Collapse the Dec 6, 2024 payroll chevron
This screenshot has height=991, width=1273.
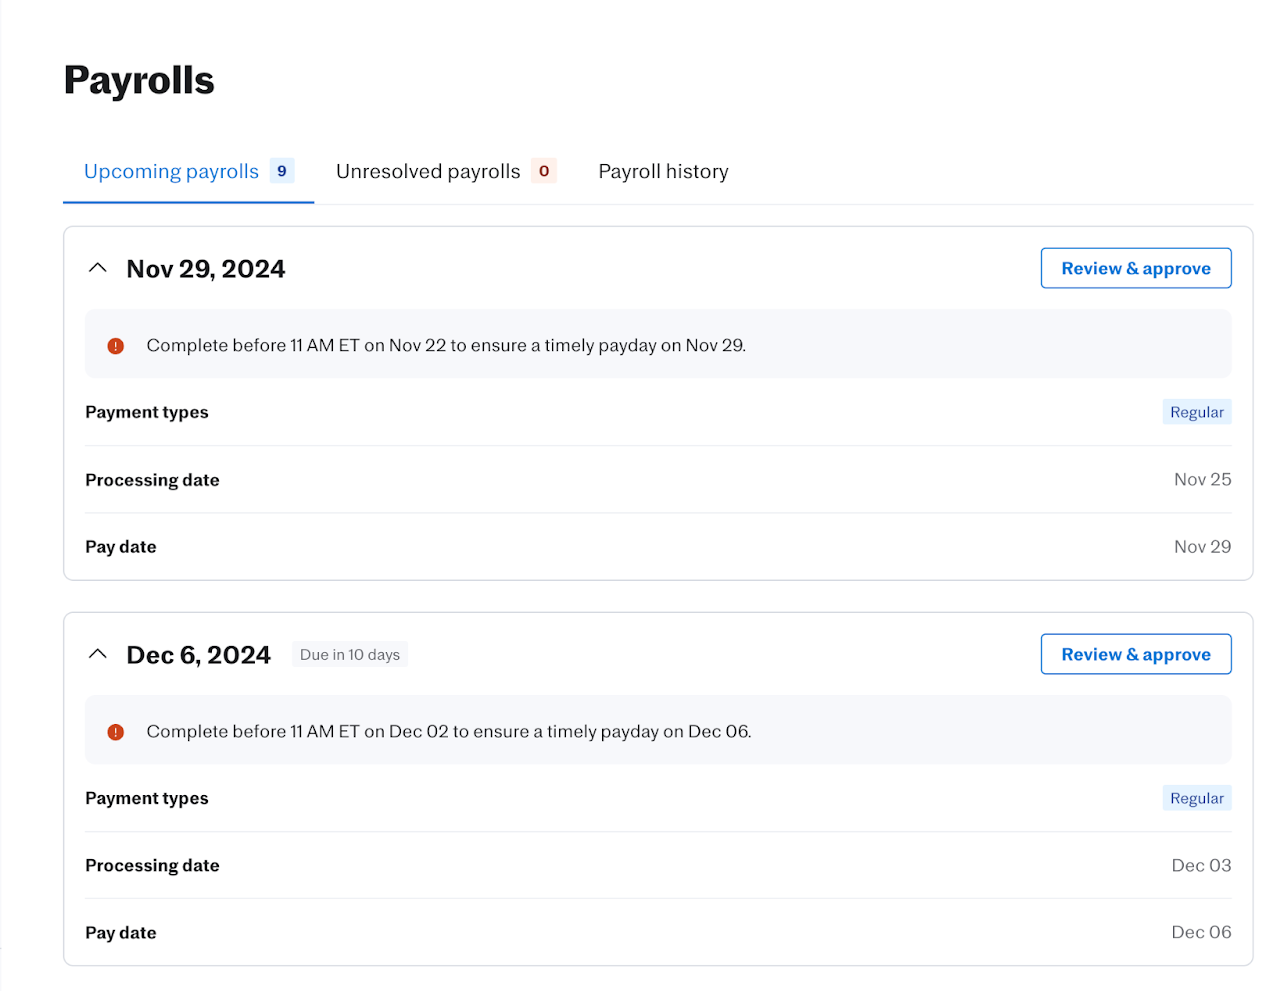click(98, 654)
